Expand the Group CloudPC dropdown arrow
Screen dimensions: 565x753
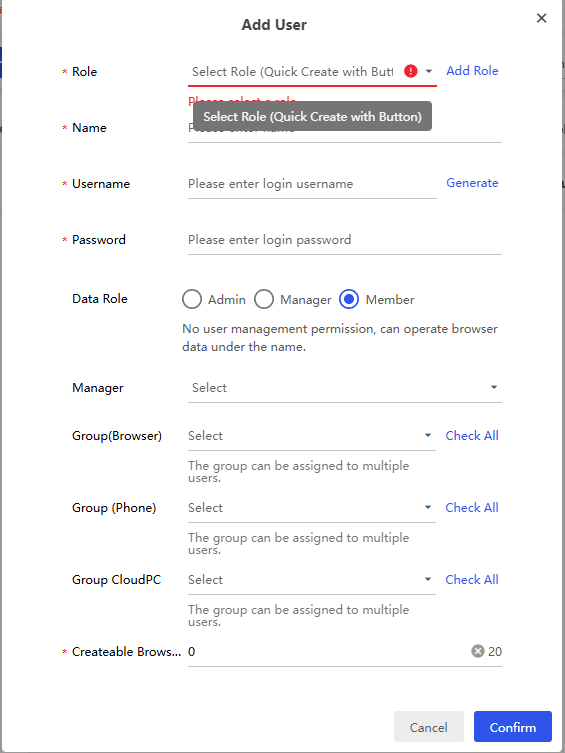click(428, 580)
